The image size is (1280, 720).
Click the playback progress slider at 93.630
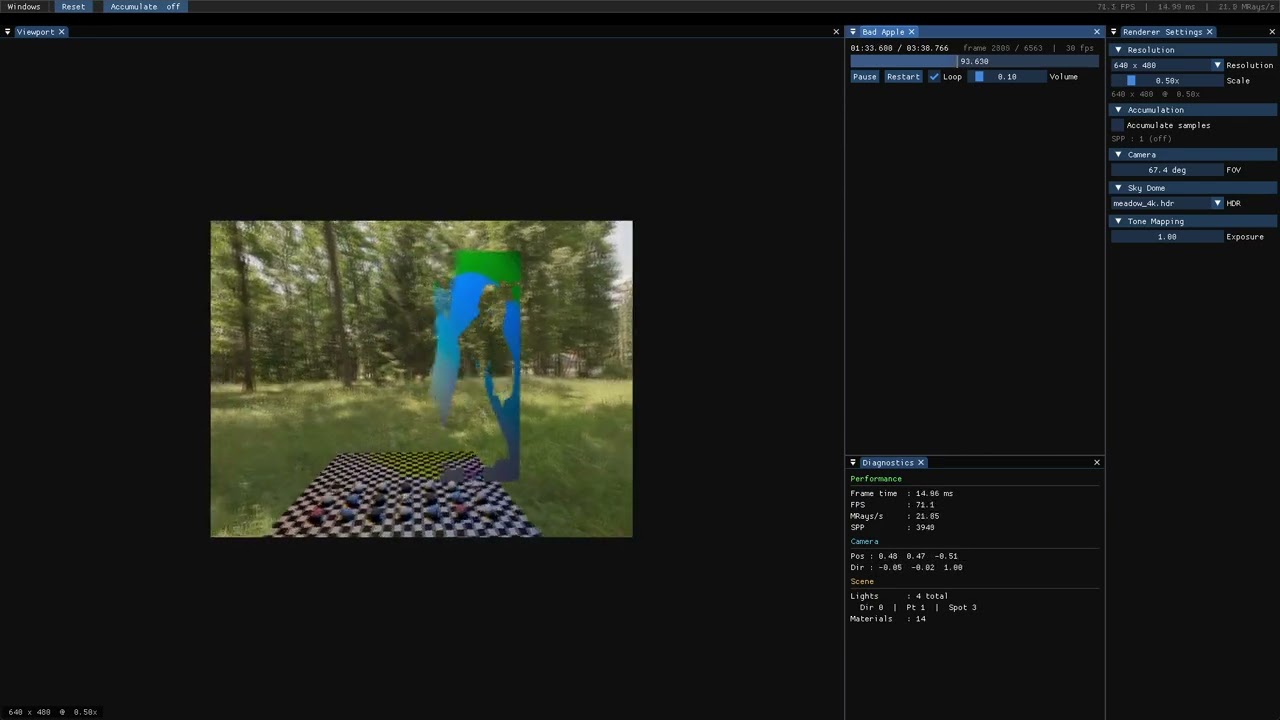(975, 62)
